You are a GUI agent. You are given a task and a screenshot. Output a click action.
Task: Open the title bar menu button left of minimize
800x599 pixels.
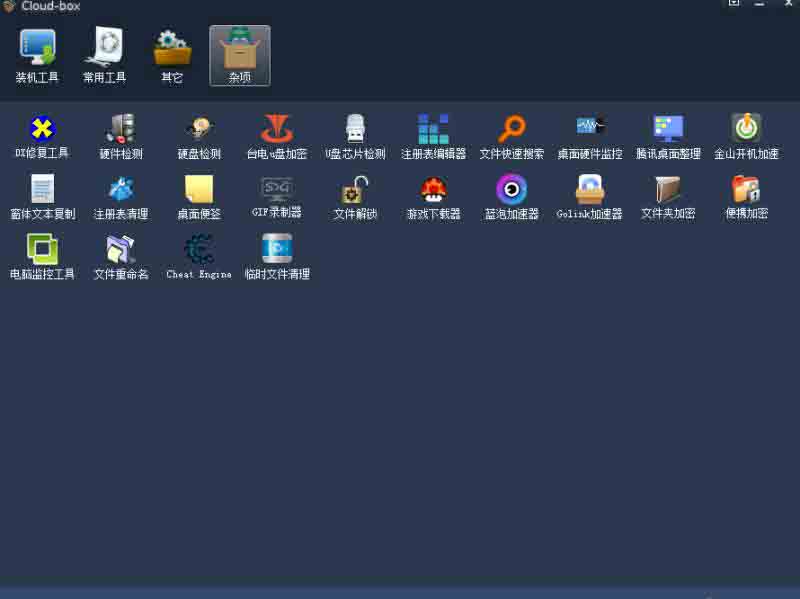tap(734, 3)
